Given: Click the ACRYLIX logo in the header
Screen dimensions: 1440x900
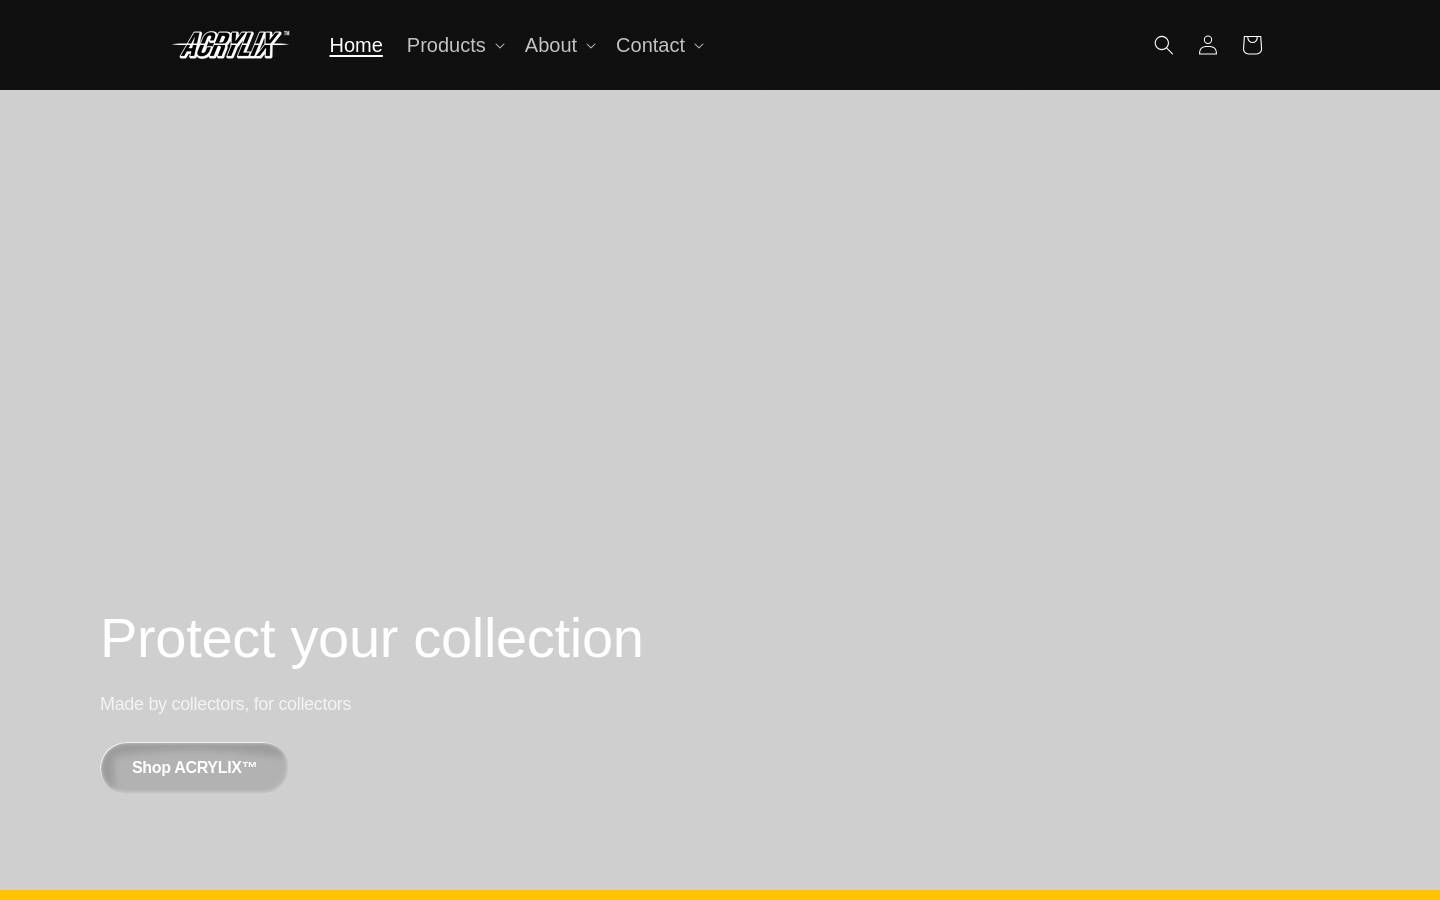Looking at the screenshot, I should pos(231,45).
